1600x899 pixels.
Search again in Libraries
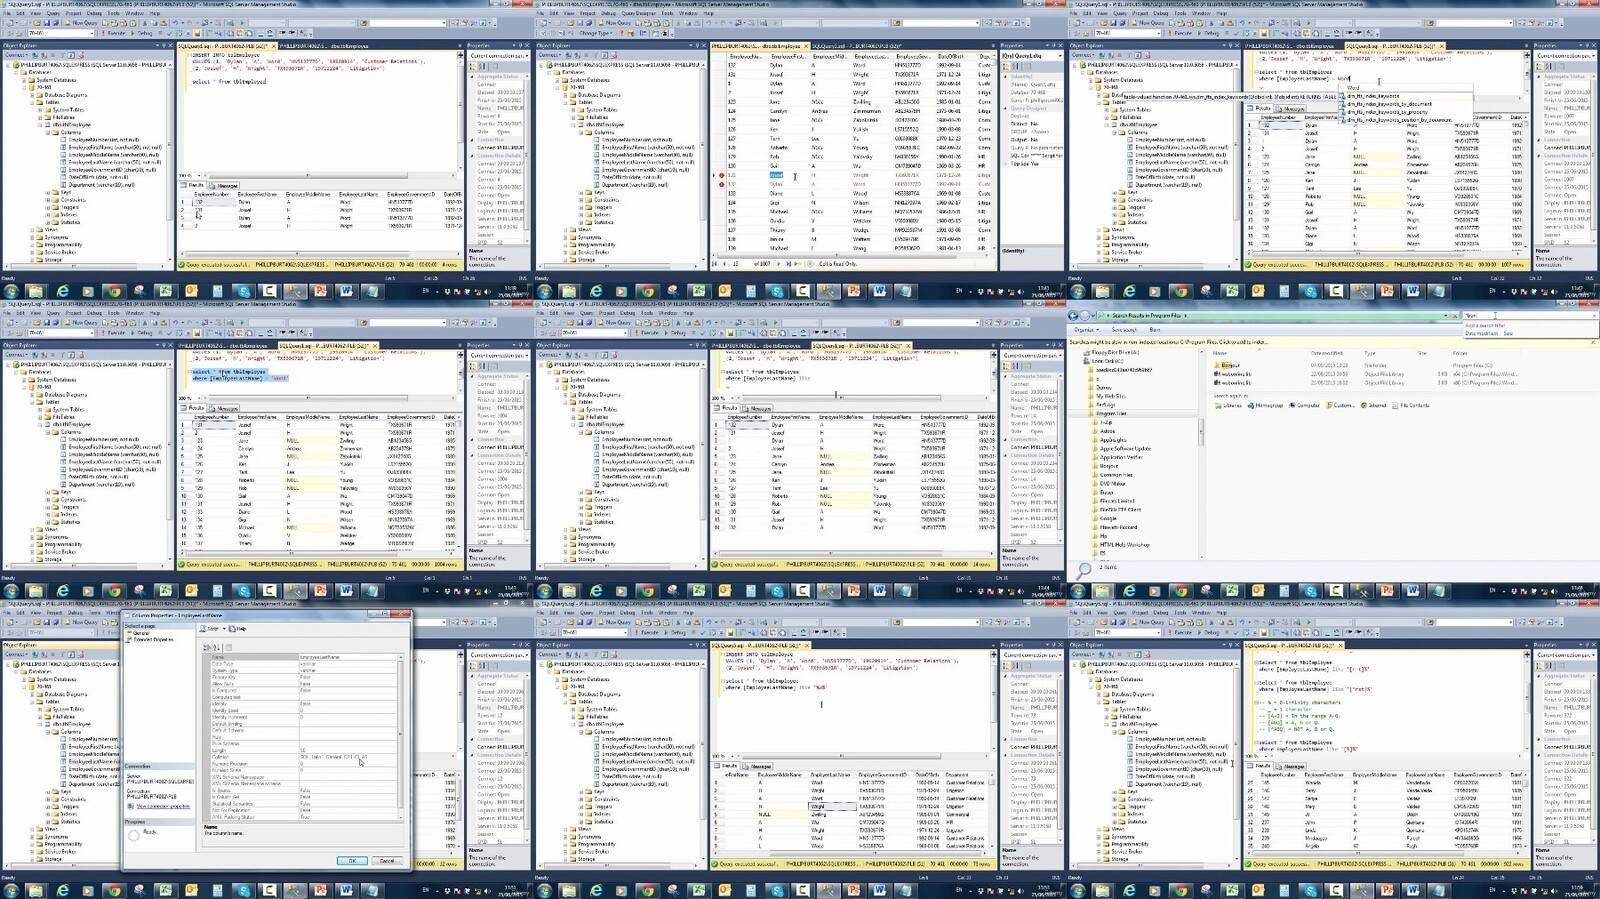tap(1232, 405)
